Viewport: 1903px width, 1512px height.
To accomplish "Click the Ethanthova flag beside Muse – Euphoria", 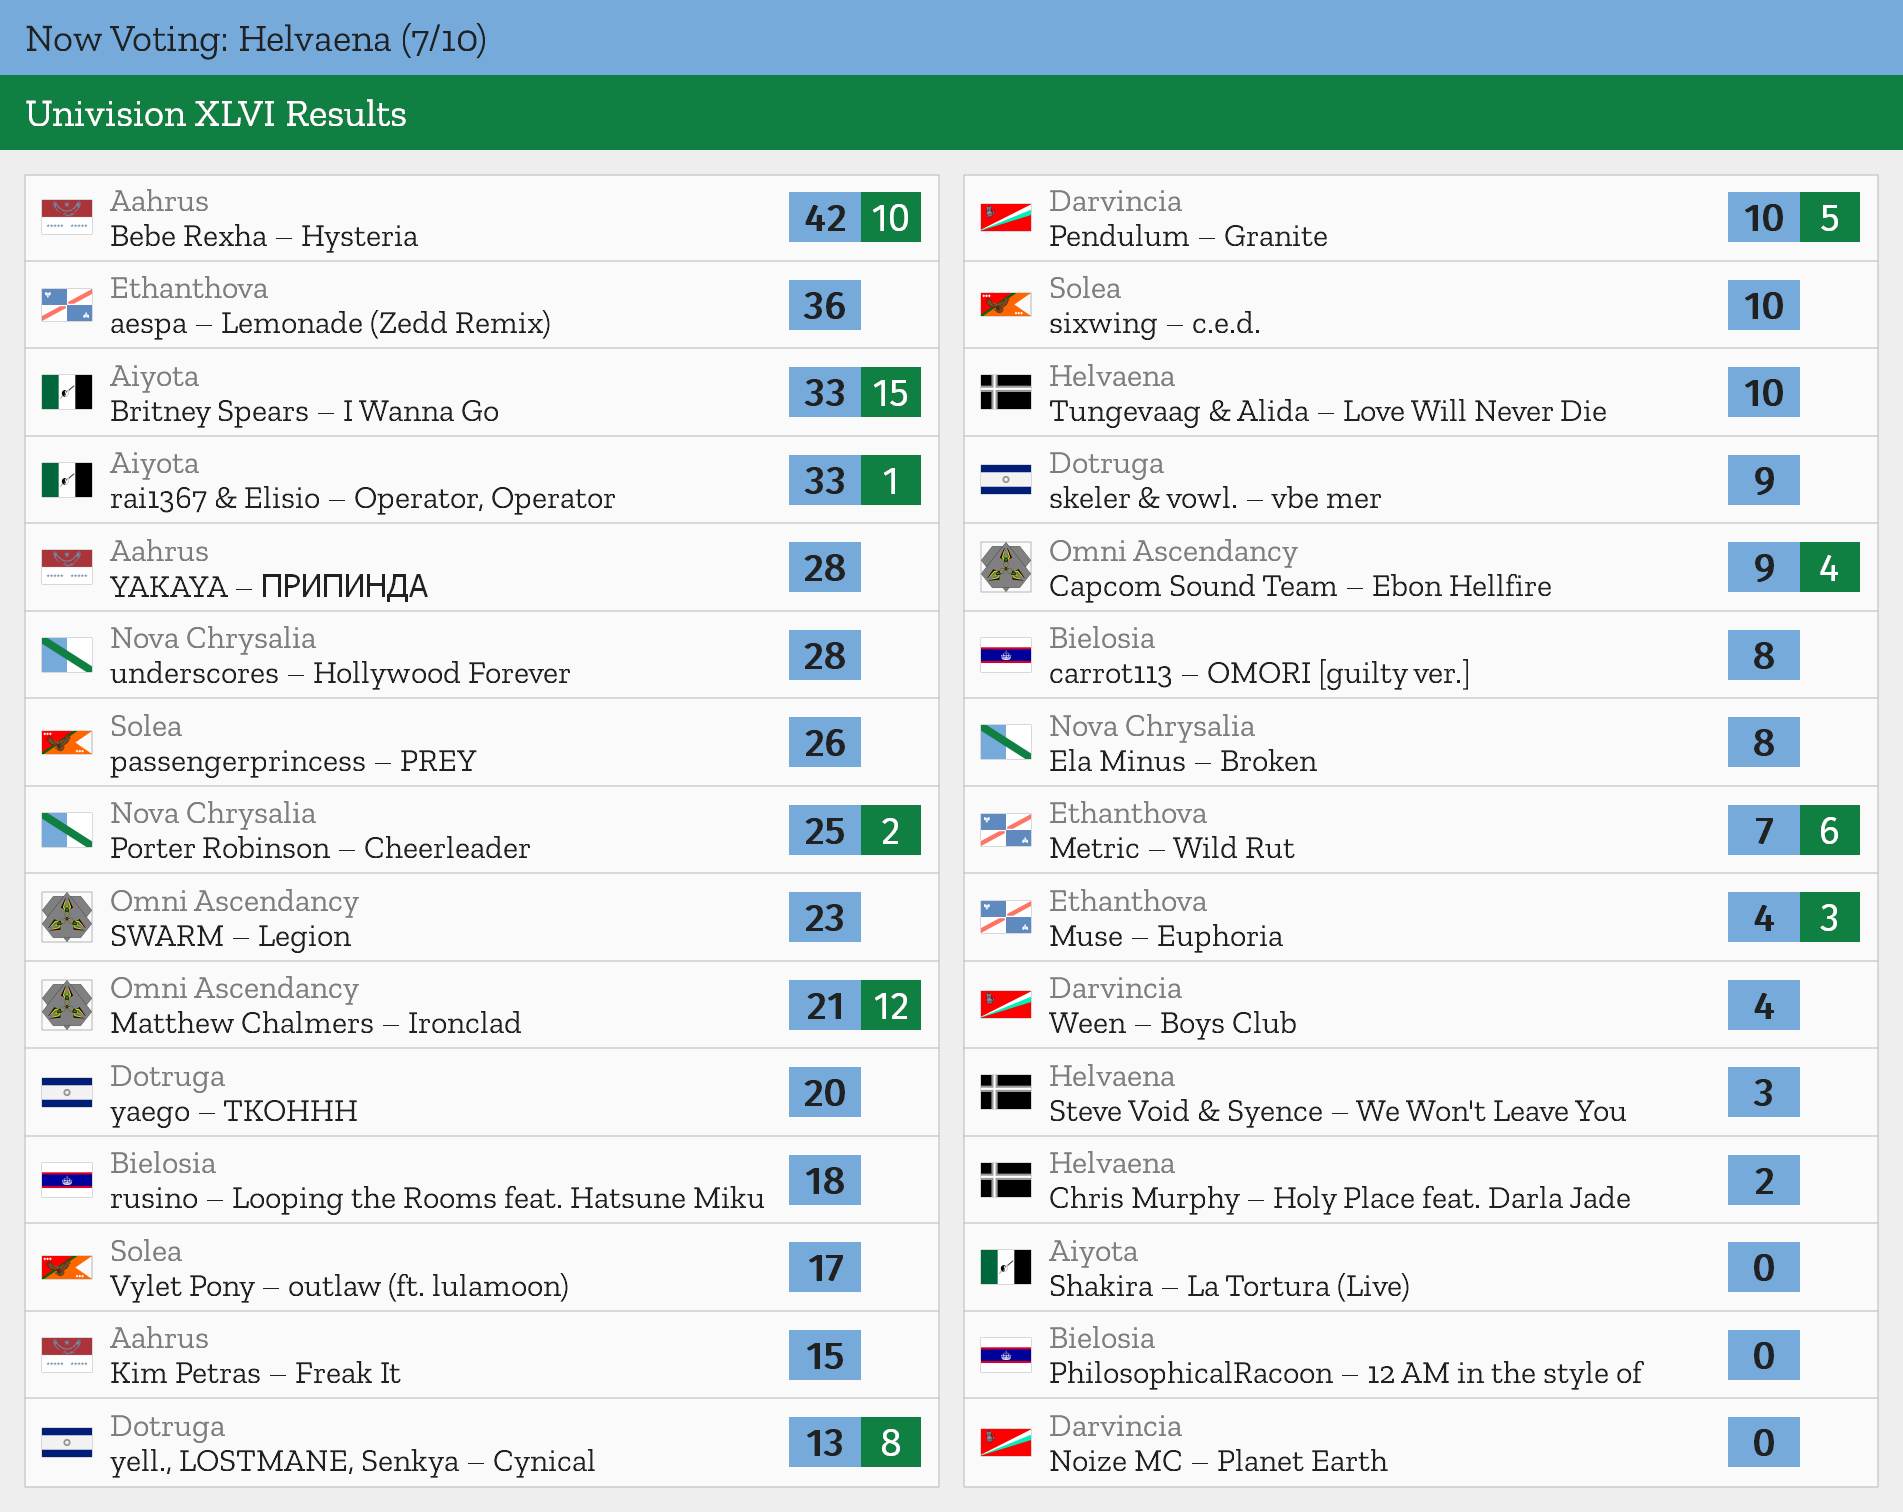I will pyautogui.click(x=1006, y=918).
